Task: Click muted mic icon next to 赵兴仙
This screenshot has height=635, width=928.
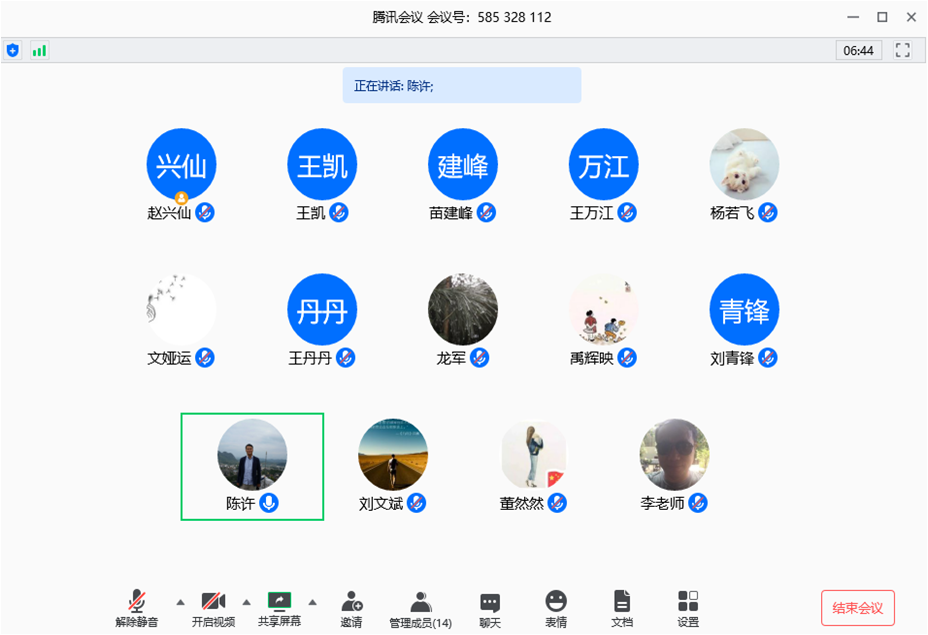Action: (x=205, y=212)
